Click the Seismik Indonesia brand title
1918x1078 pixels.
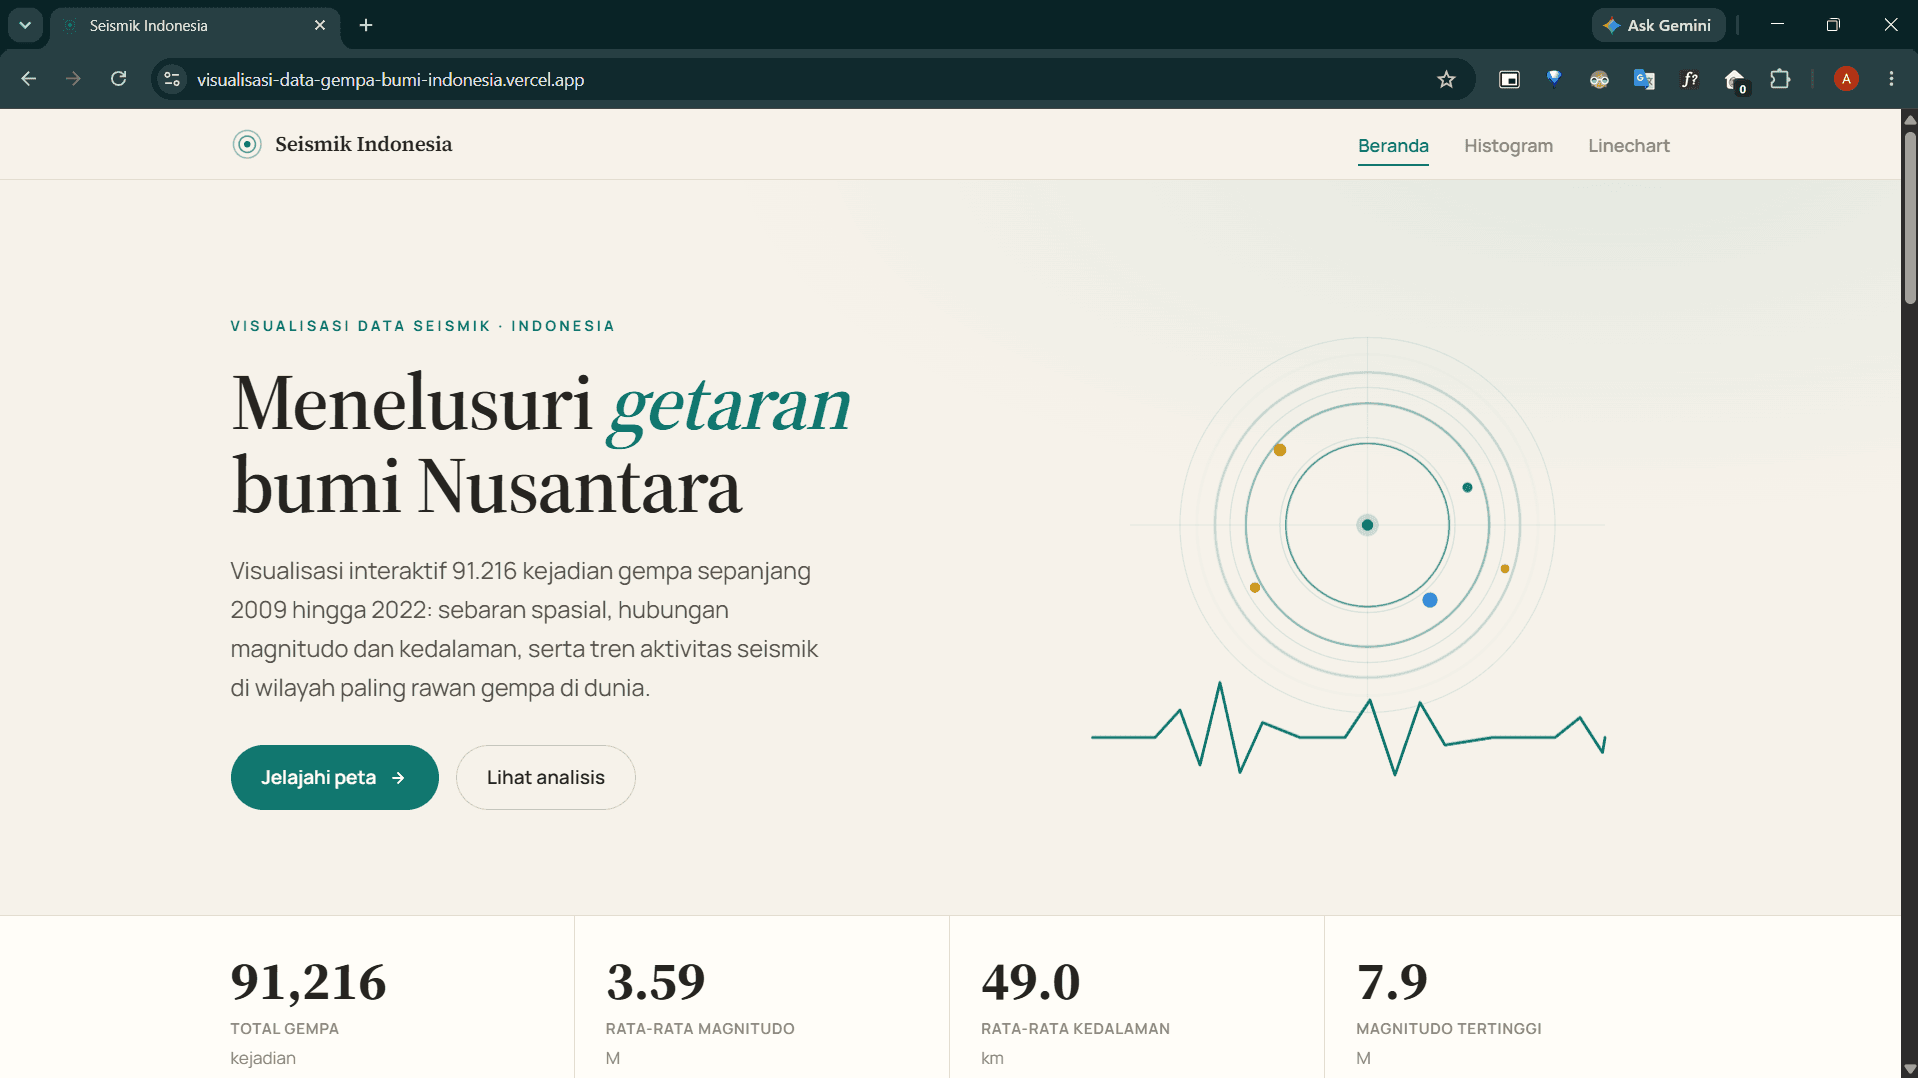[x=363, y=144]
